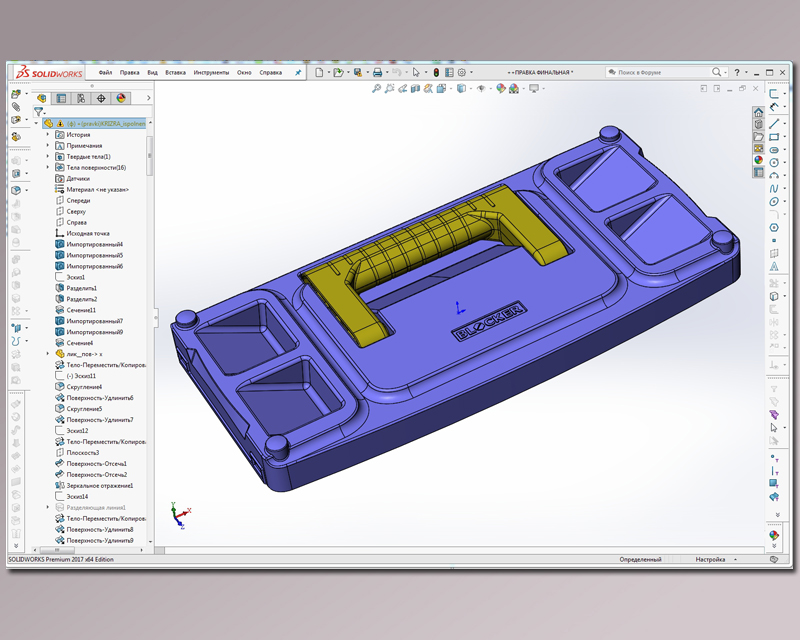Image resolution: width=800 pixels, height=640 pixels.
Task: Select Зеркальное отражение1 feature in tree
Action: tap(99, 485)
